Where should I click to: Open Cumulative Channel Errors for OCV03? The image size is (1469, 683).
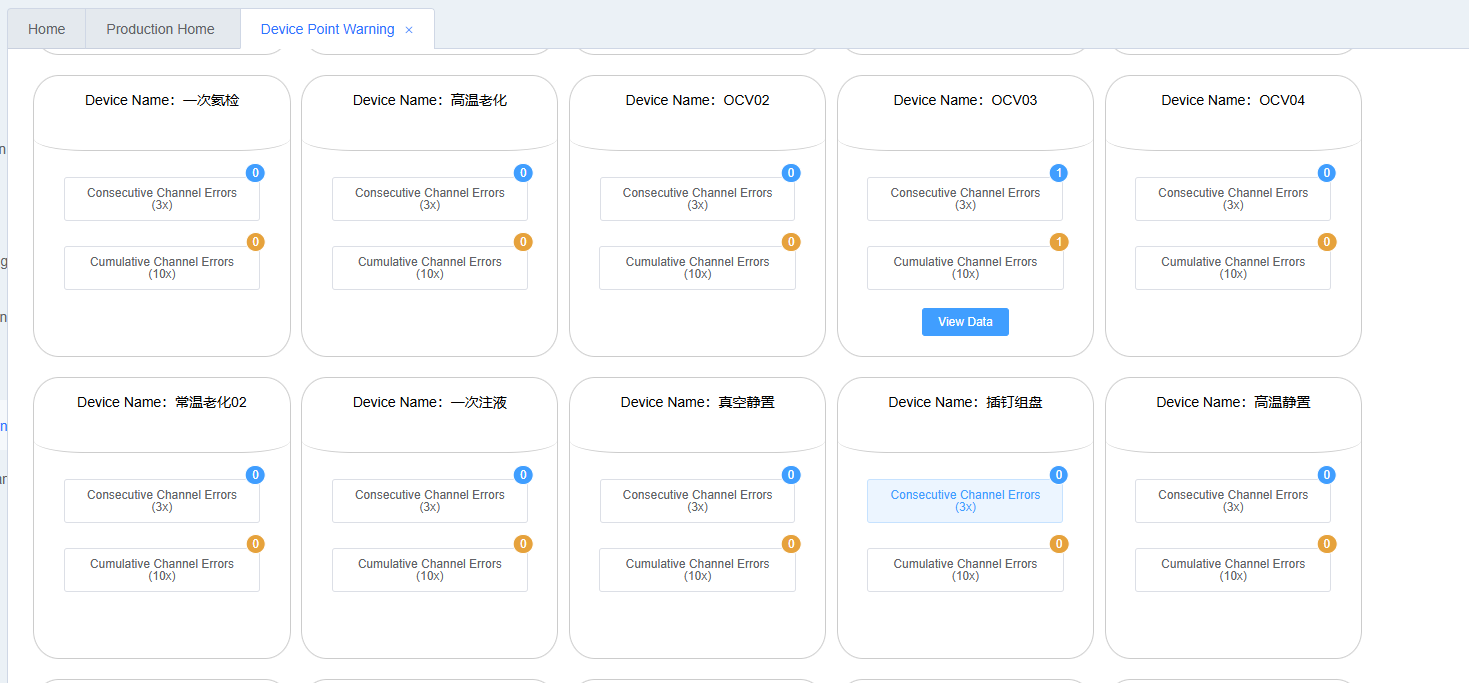965,268
